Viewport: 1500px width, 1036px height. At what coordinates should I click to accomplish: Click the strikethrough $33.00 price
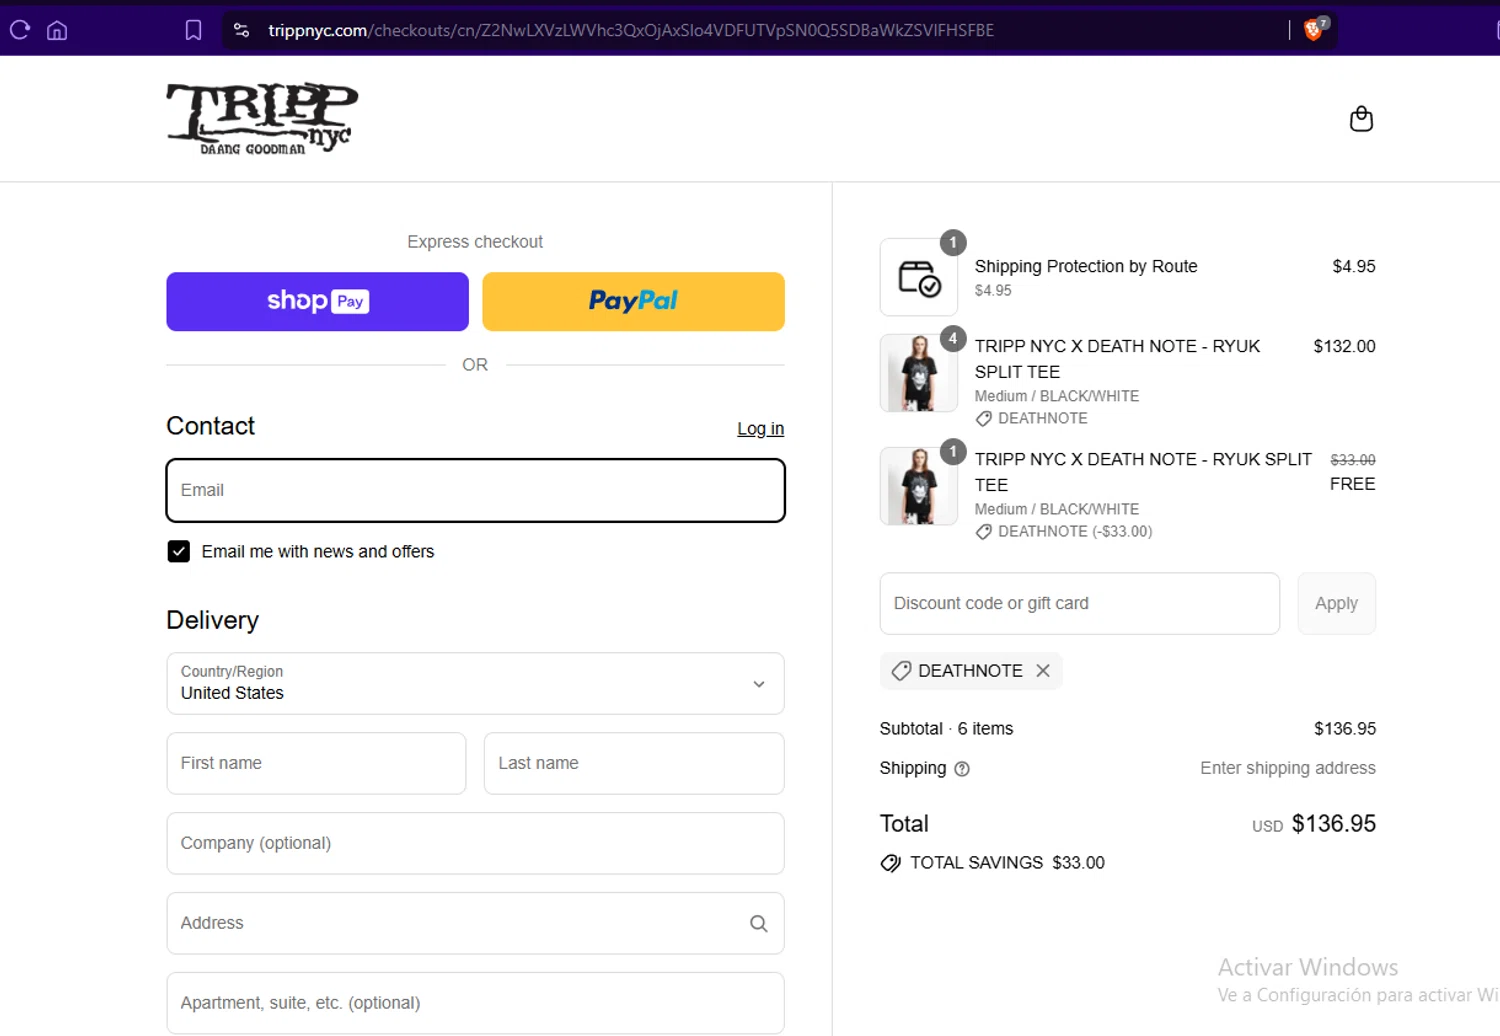click(x=1353, y=460)
